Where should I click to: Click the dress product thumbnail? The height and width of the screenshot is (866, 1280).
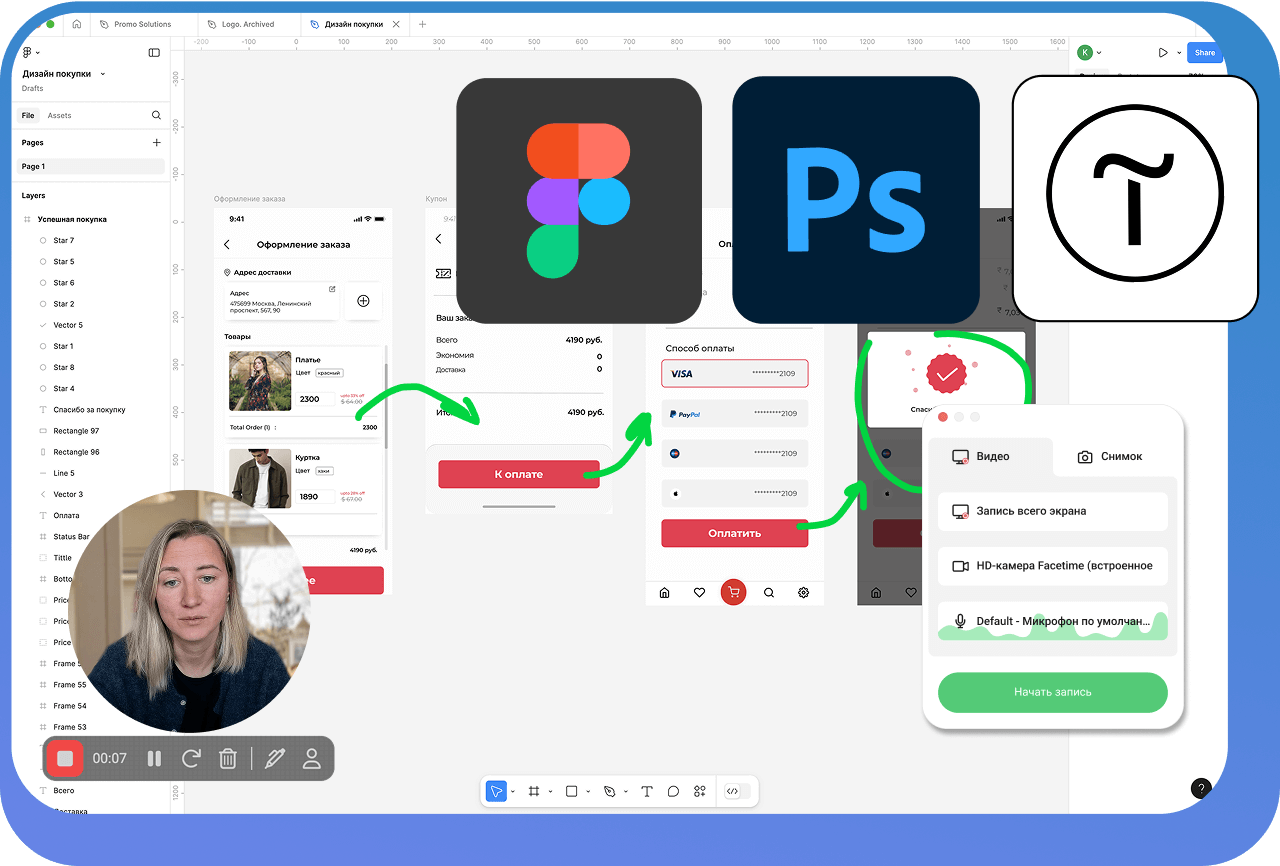tap(260, 381)
